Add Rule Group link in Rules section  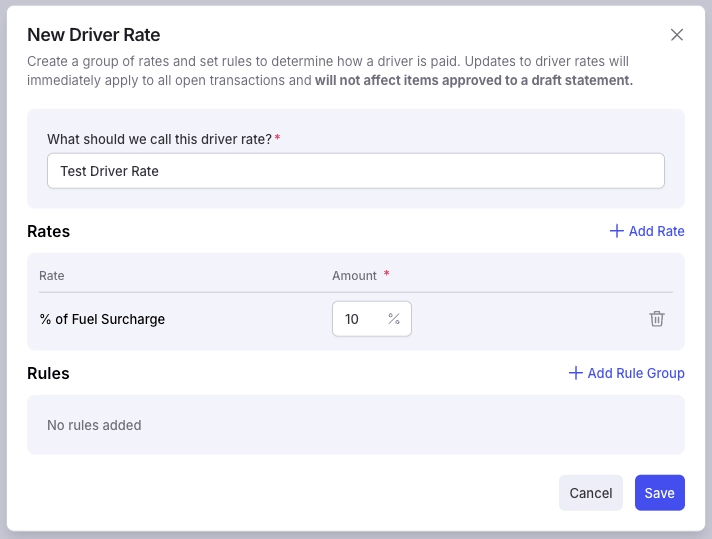[x=626, y=373]
